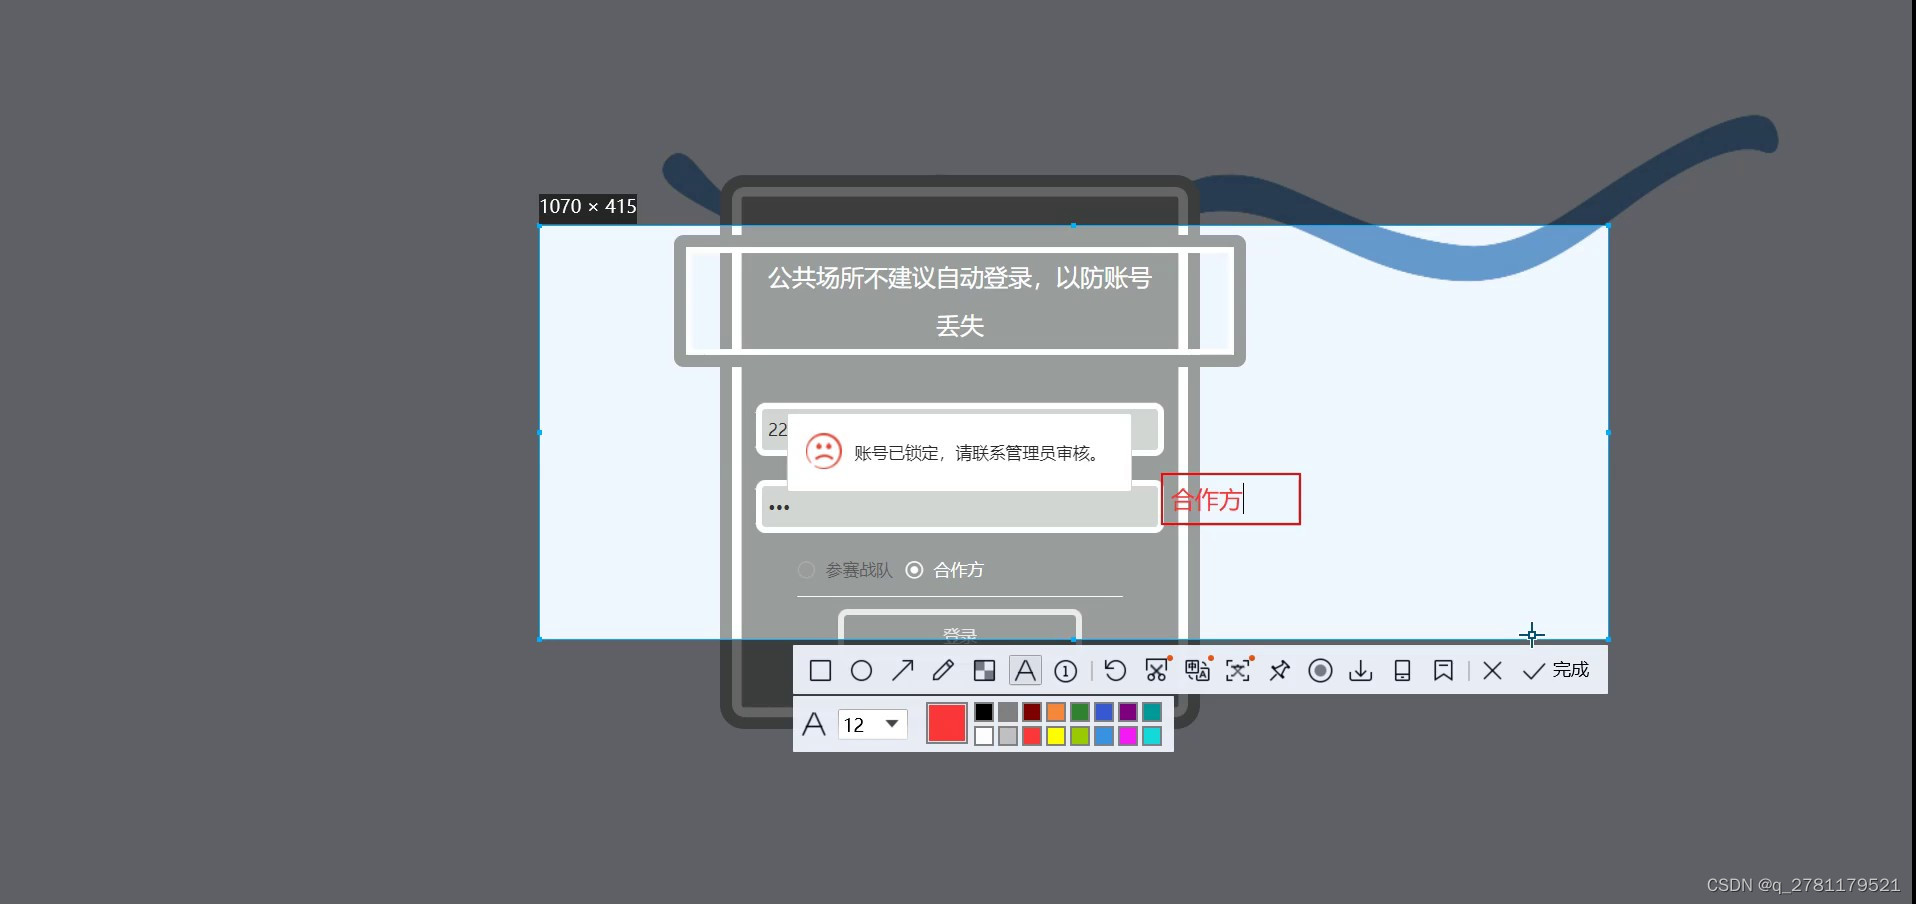This screenshot has width=1916, height=904.
Task: Undo the last annotation
Action: [1115, 671]
